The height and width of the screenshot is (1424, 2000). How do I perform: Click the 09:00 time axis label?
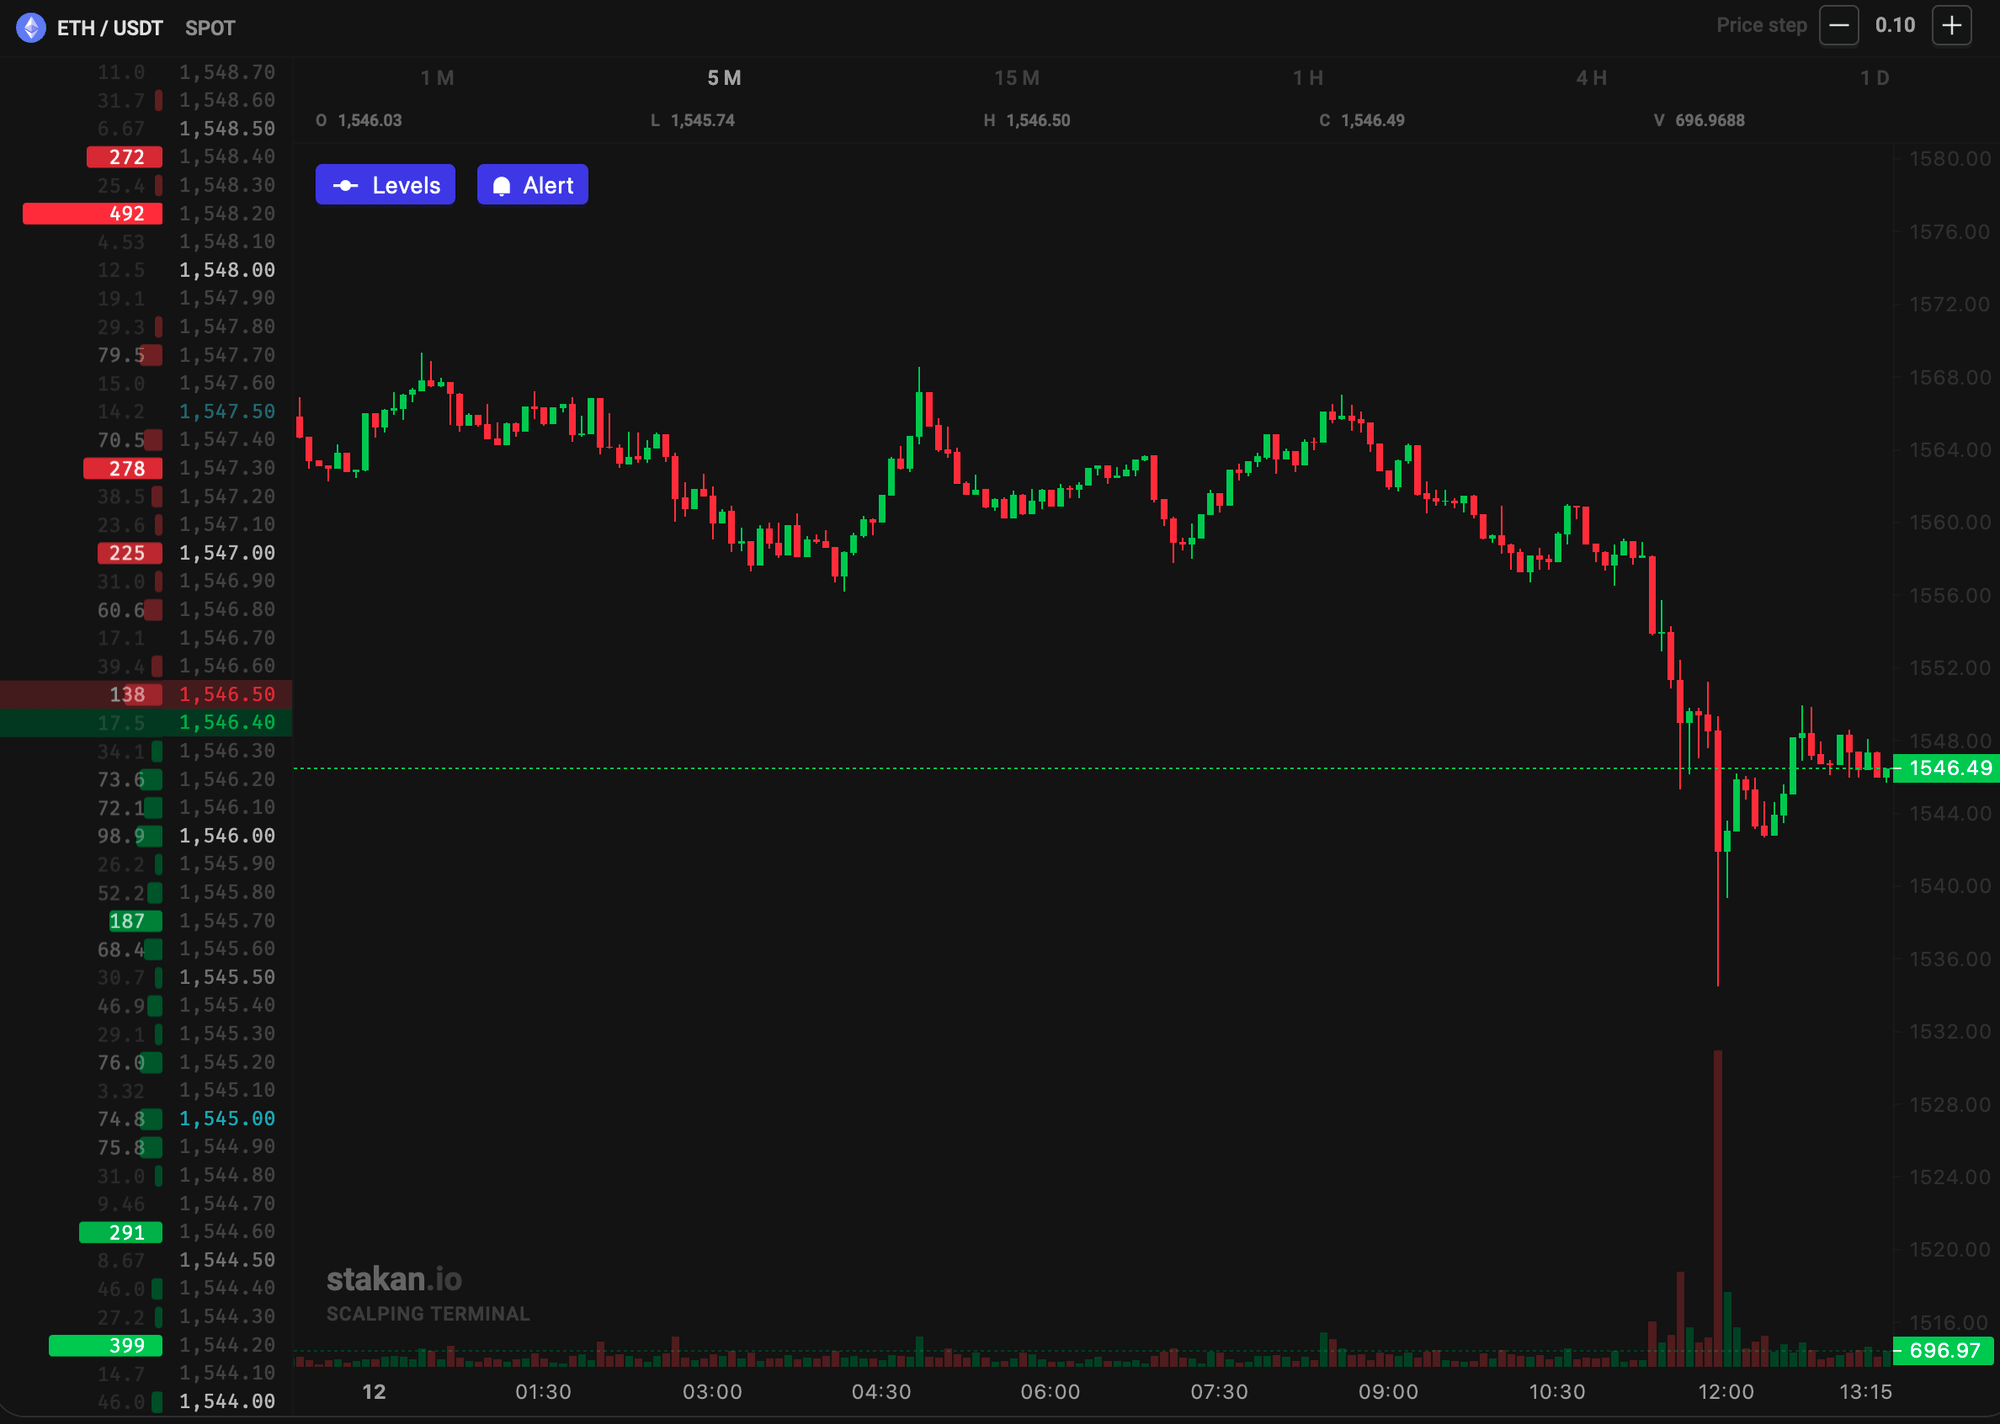1388,1392
